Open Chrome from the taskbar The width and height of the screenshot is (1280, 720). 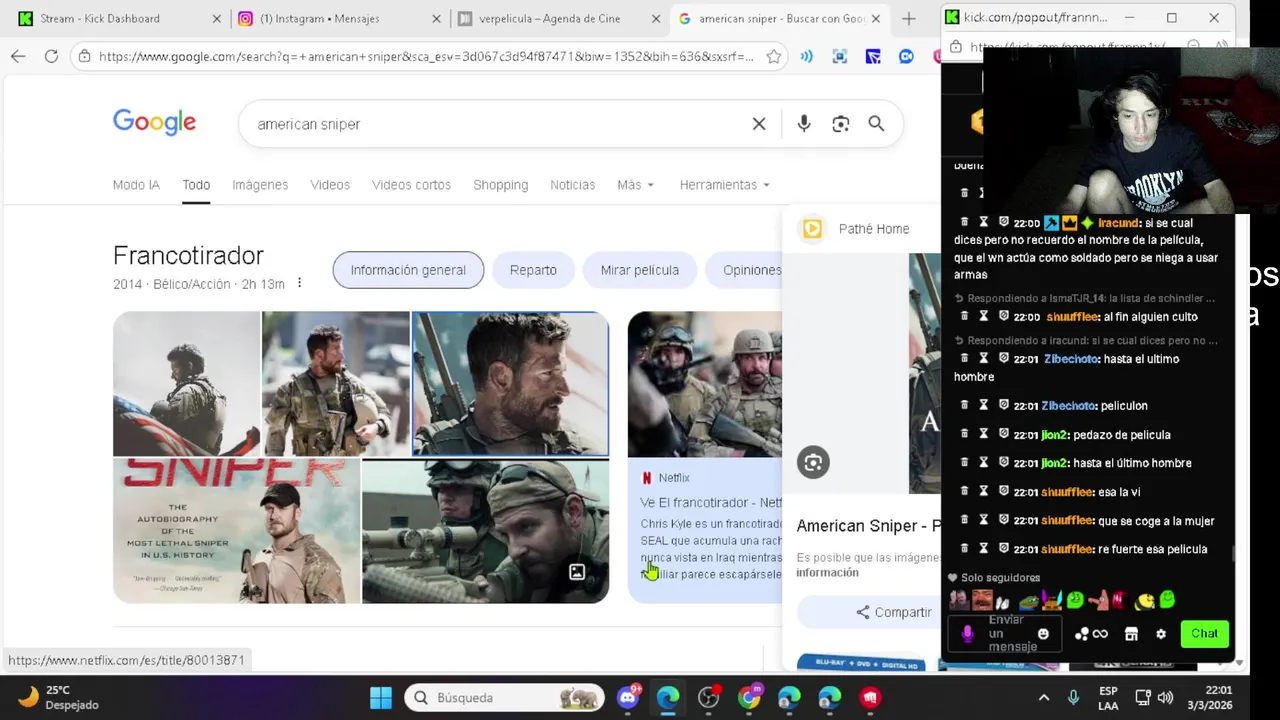coord(749,697)
